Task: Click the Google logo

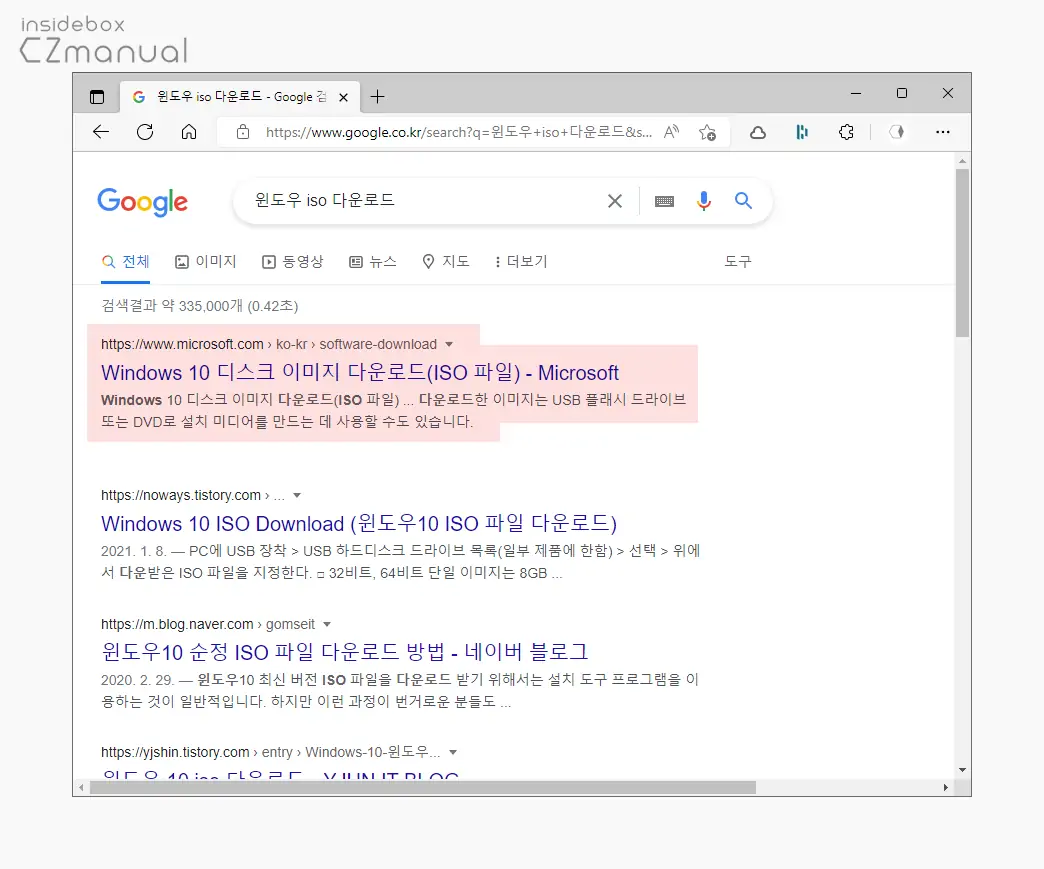Action: (142, 201)
